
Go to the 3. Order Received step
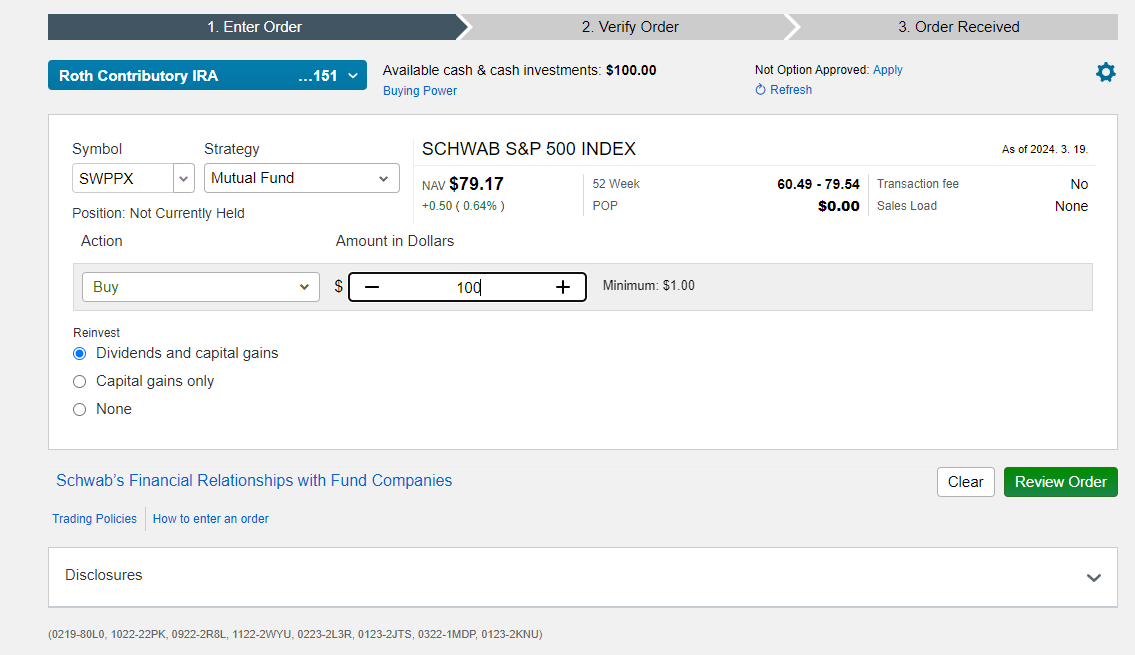(x=958, y=27)
